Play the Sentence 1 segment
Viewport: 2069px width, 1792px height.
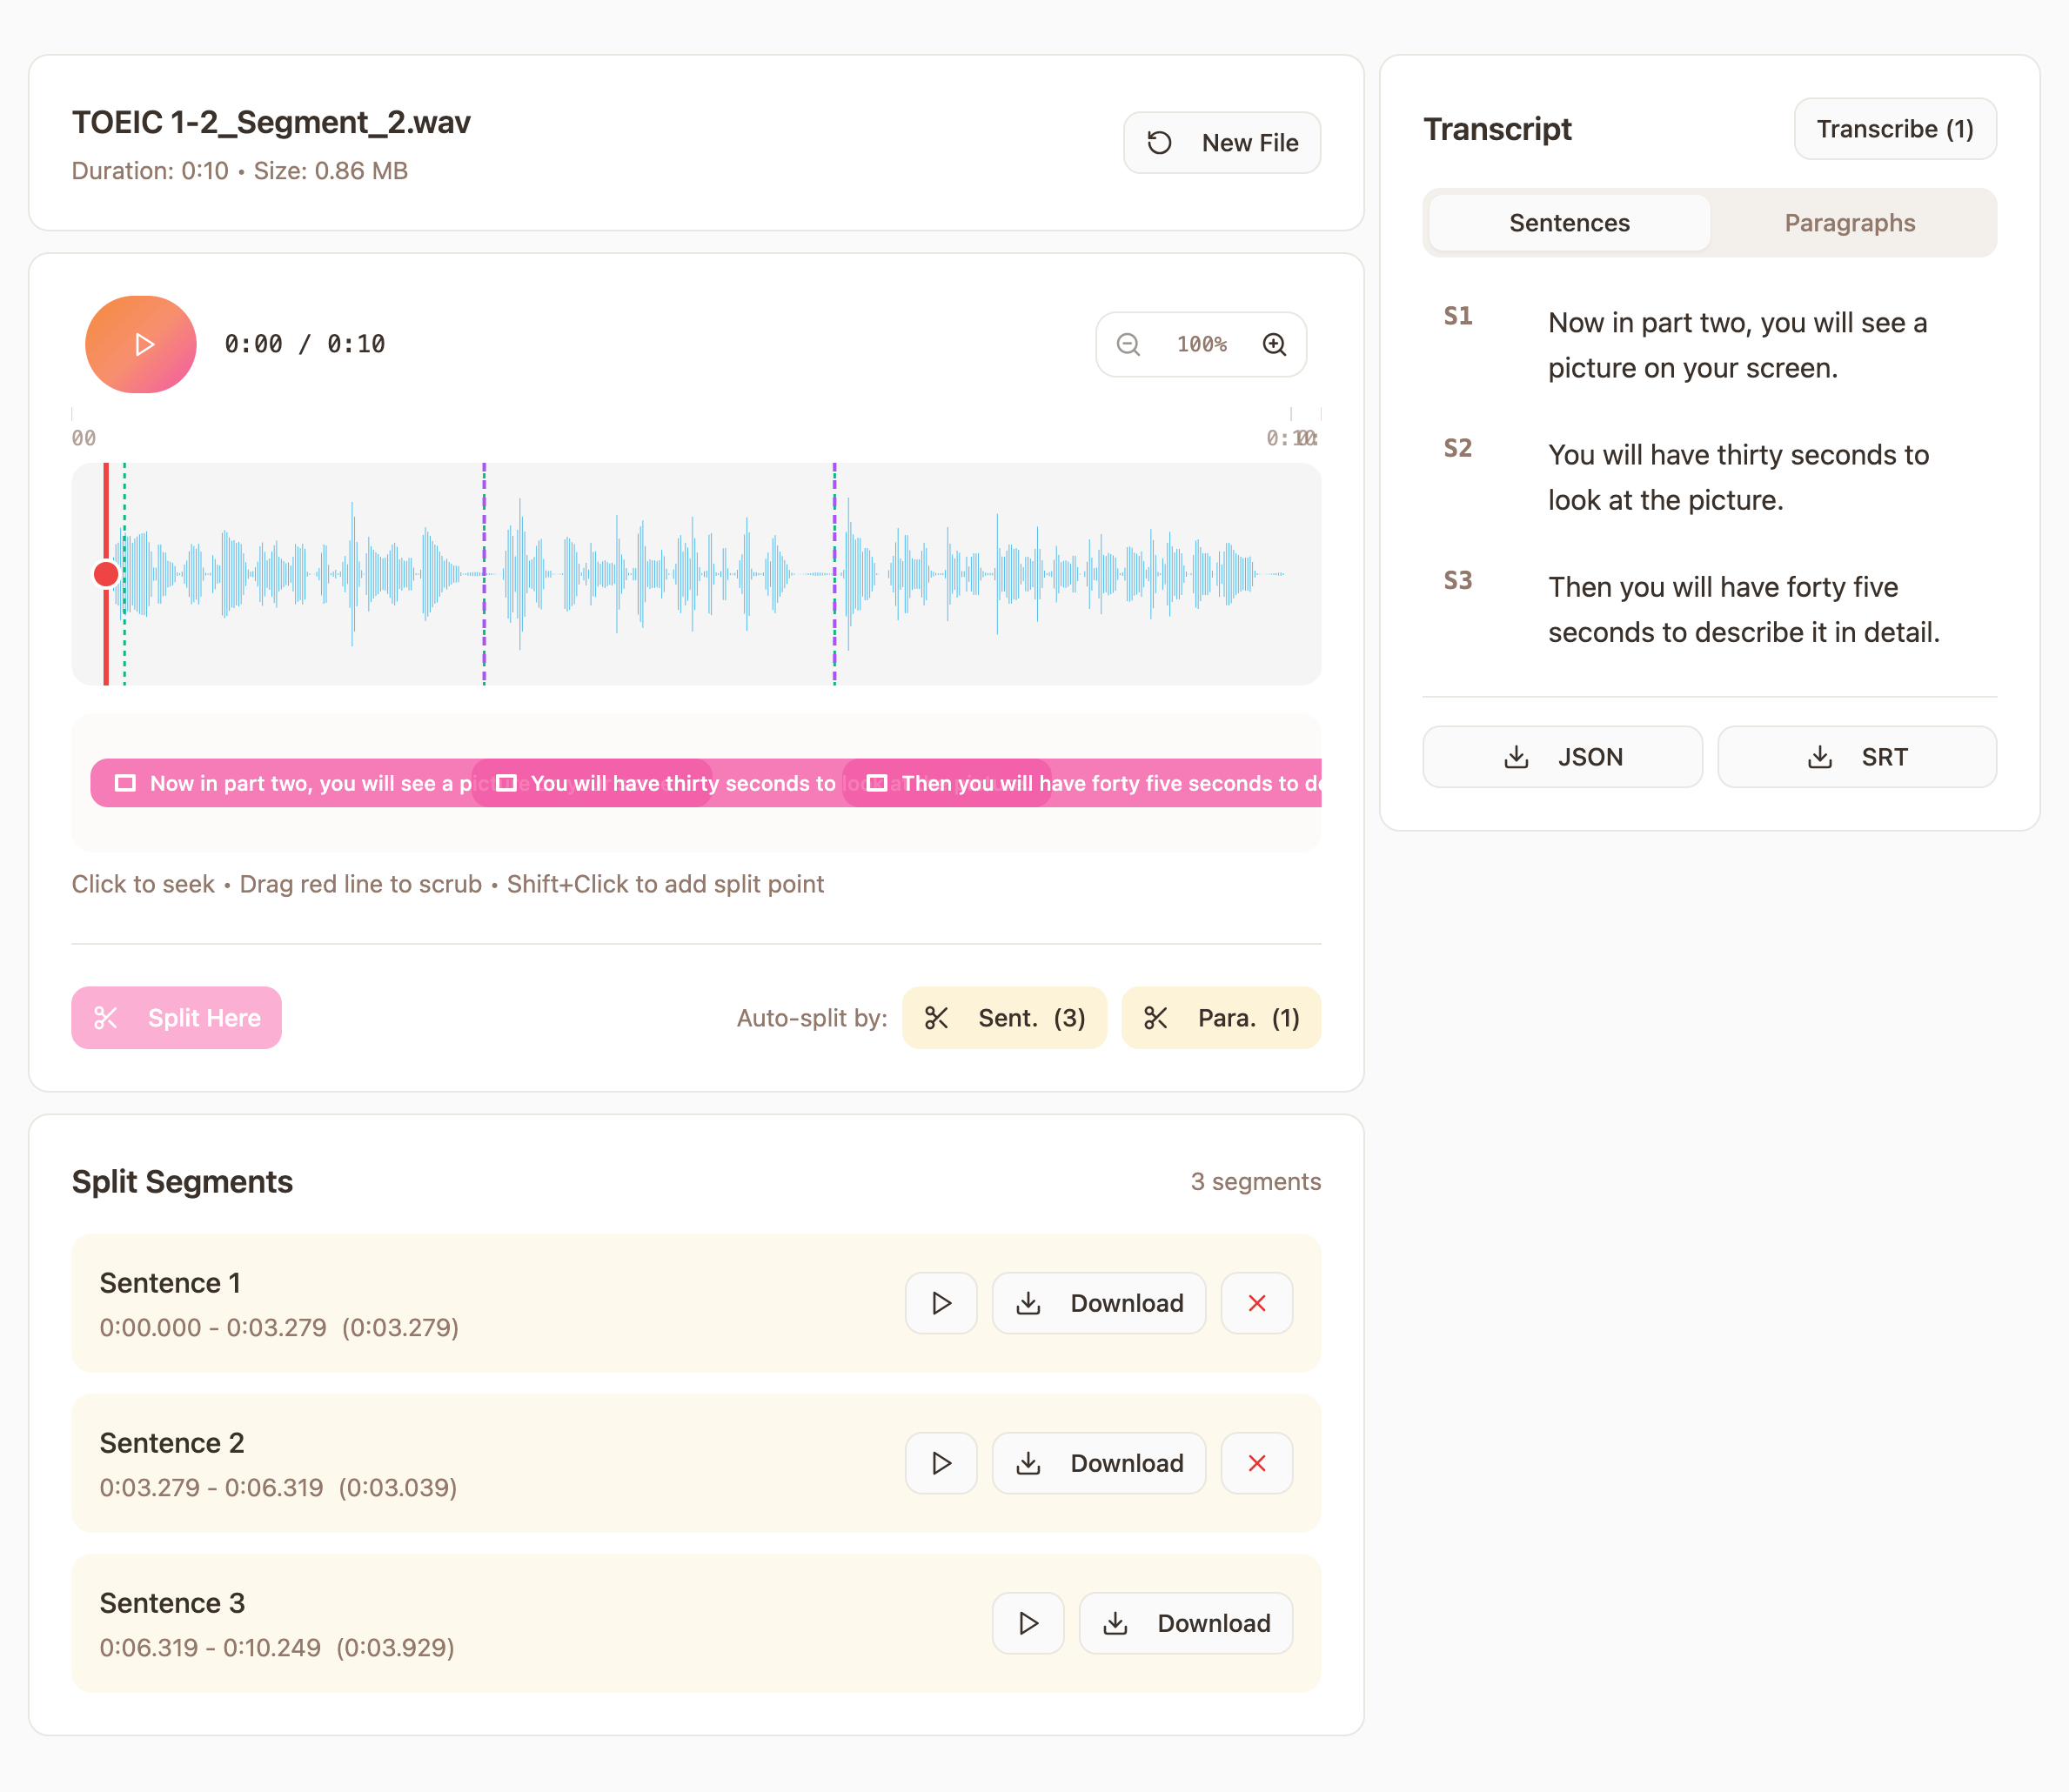point(940,1303)
